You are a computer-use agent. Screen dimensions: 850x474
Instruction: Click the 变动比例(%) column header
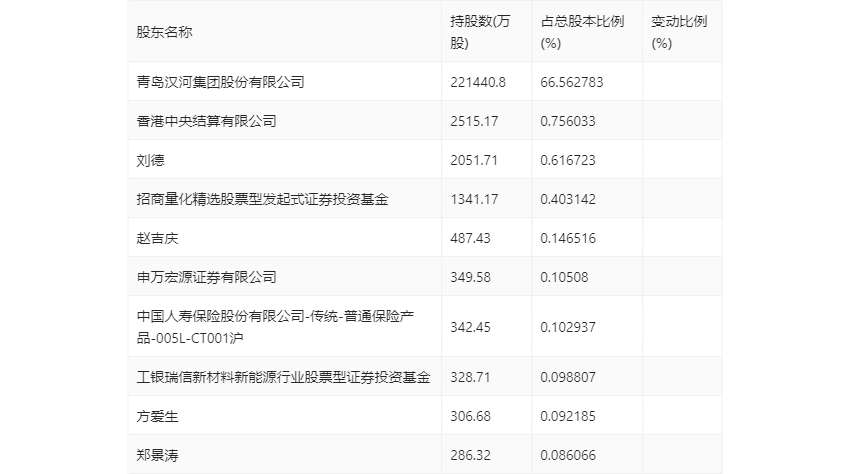click(679, 32)
